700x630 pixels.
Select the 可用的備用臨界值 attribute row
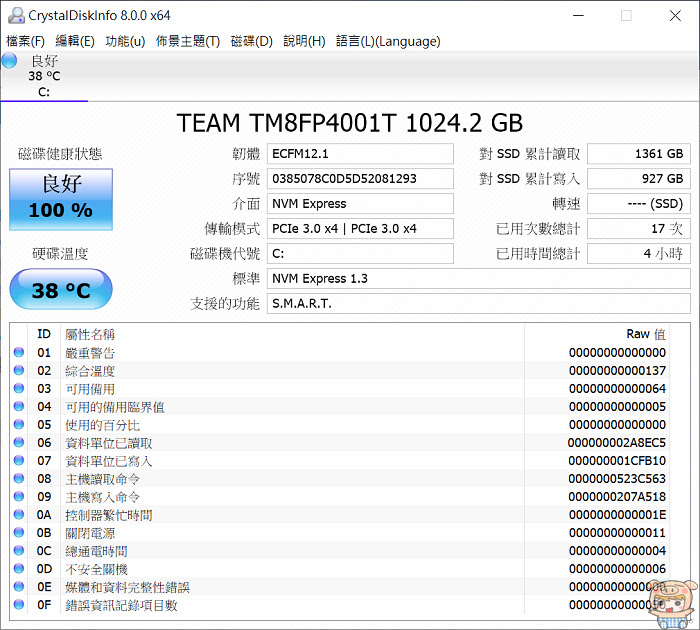point(340,407)
